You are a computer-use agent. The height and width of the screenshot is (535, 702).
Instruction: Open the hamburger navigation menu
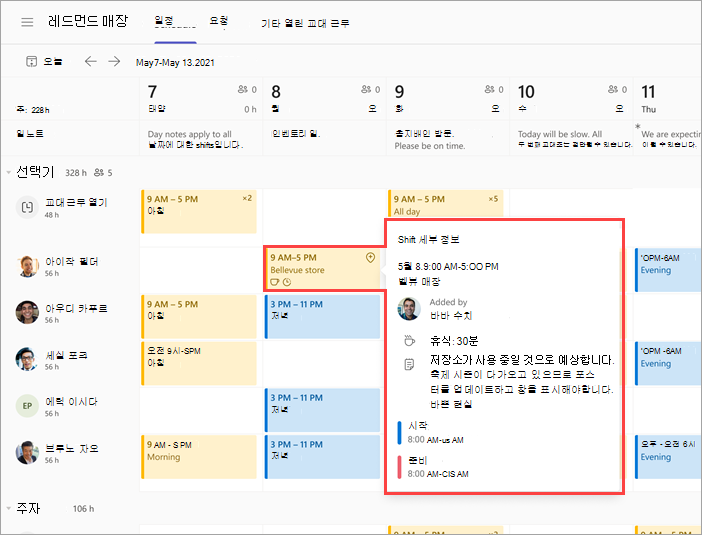(27, 22)
